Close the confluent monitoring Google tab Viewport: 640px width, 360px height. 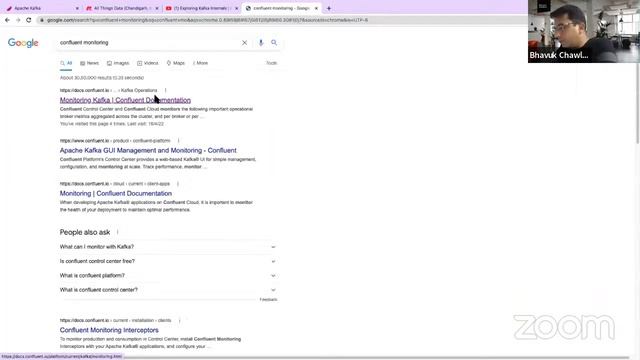coord(316,8)
